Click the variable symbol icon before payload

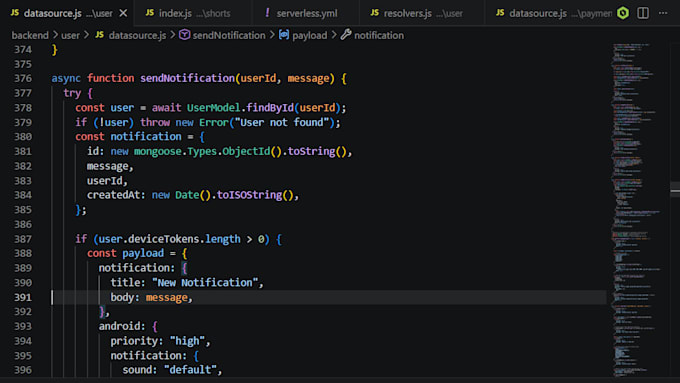284,35
